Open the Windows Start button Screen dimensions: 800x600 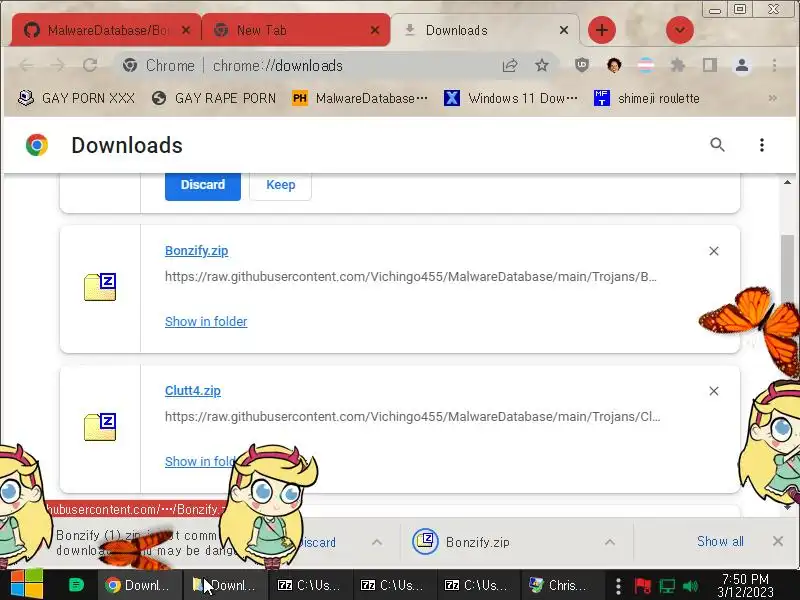(27, 585)
